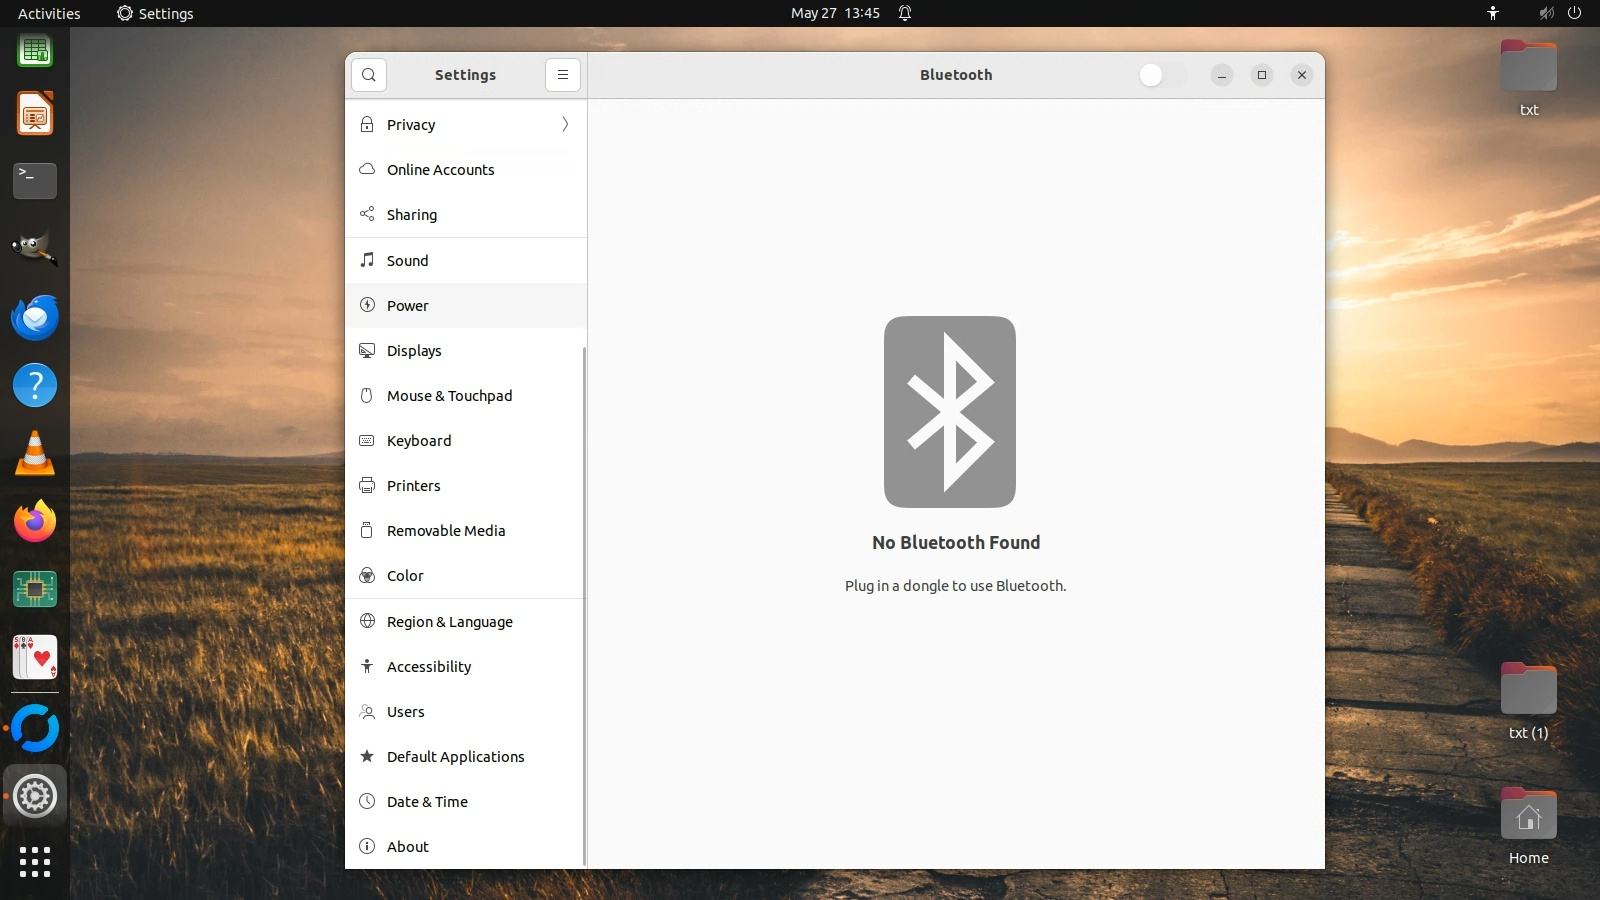Click the Printers icon in sidebar
This screenshot has width=1600, height=900.
point(367,485)
